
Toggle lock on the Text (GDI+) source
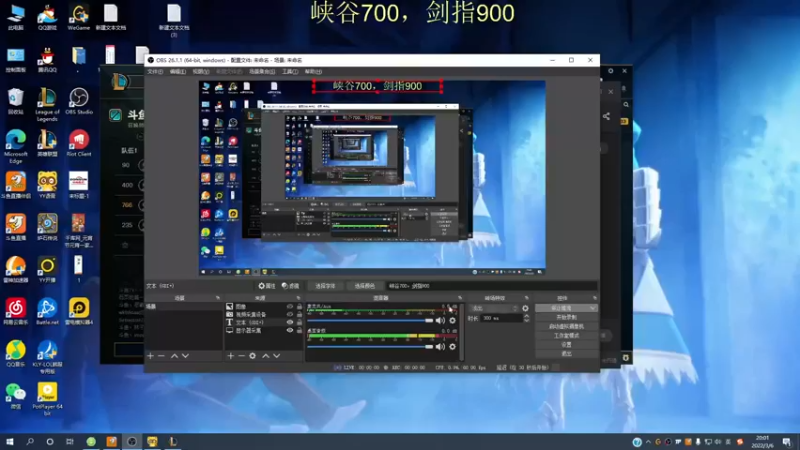coord(299,322)
